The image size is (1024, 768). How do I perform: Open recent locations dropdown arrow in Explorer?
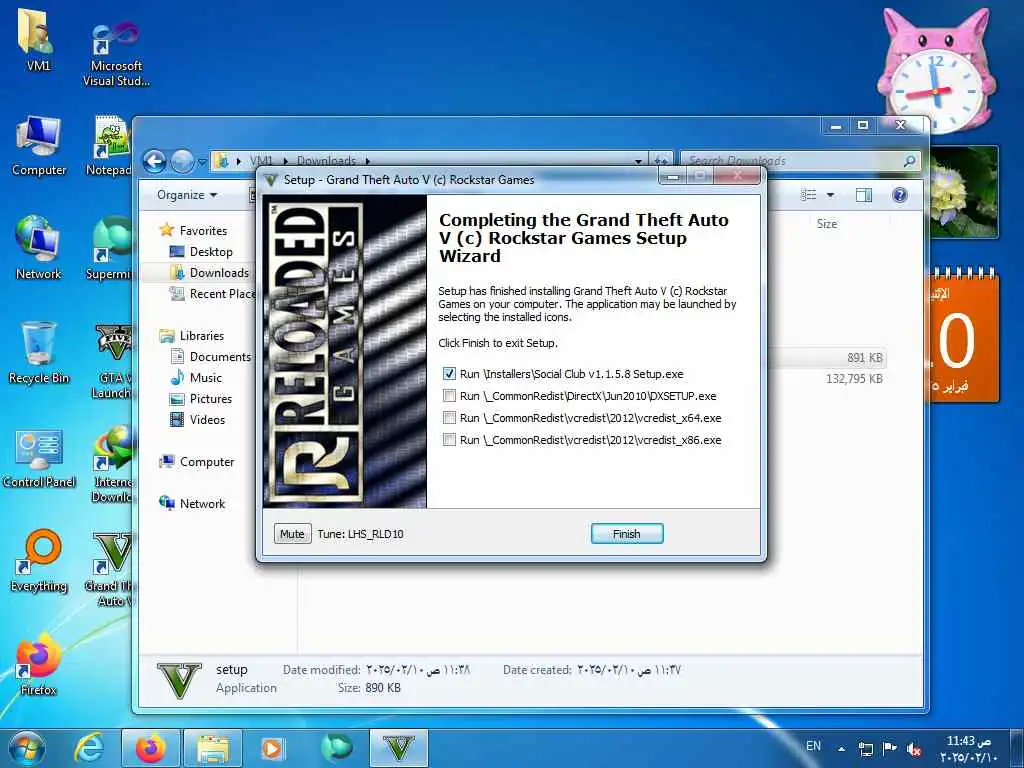tap(202, 161)
